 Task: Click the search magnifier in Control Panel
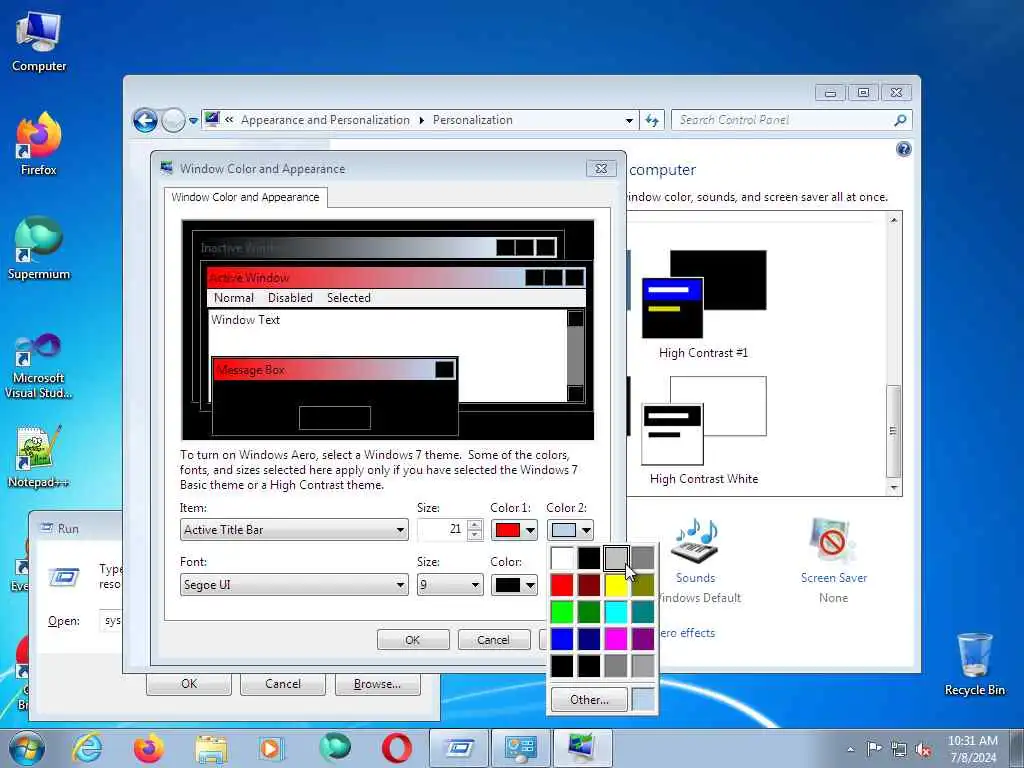pos(900,120)
